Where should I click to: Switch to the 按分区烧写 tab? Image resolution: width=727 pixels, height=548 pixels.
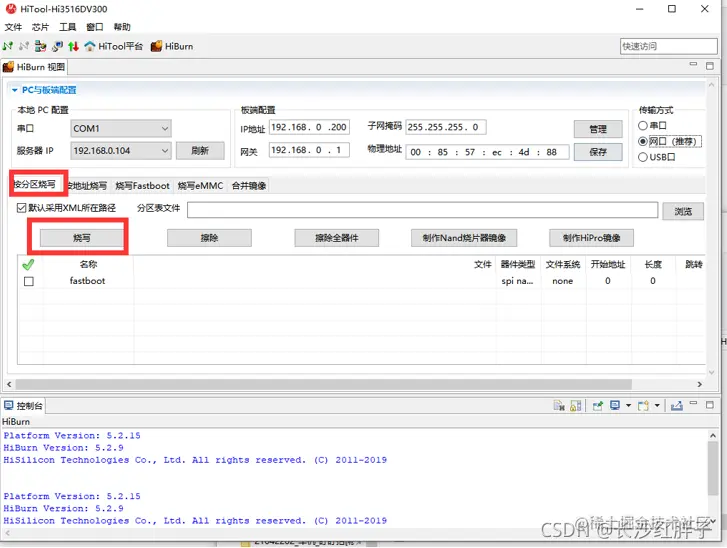point(34,185)
